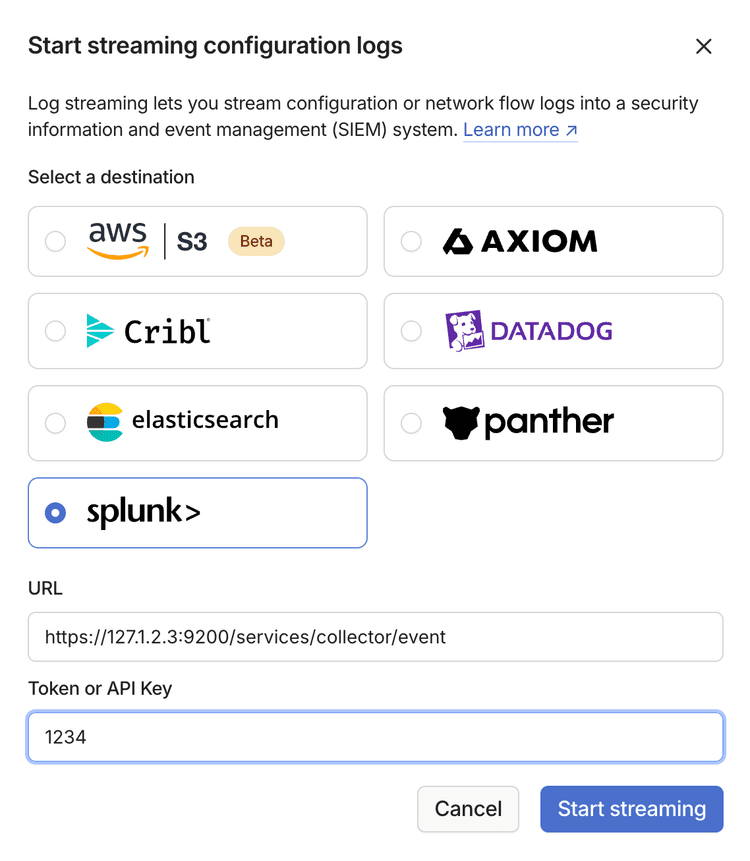
Task: Open the Learn more link
Action: [x=520, y=130]
